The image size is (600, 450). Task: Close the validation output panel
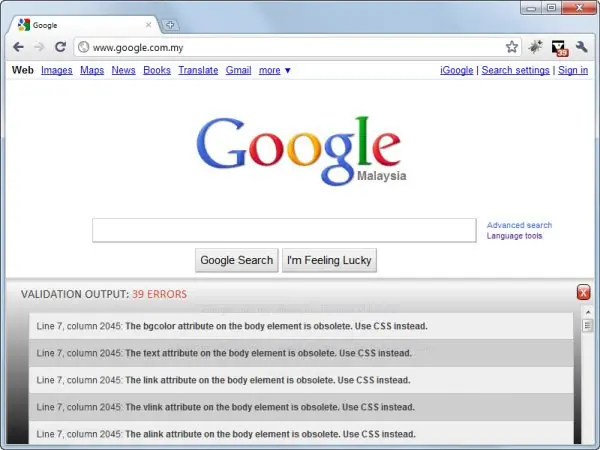tap(583, 293)
